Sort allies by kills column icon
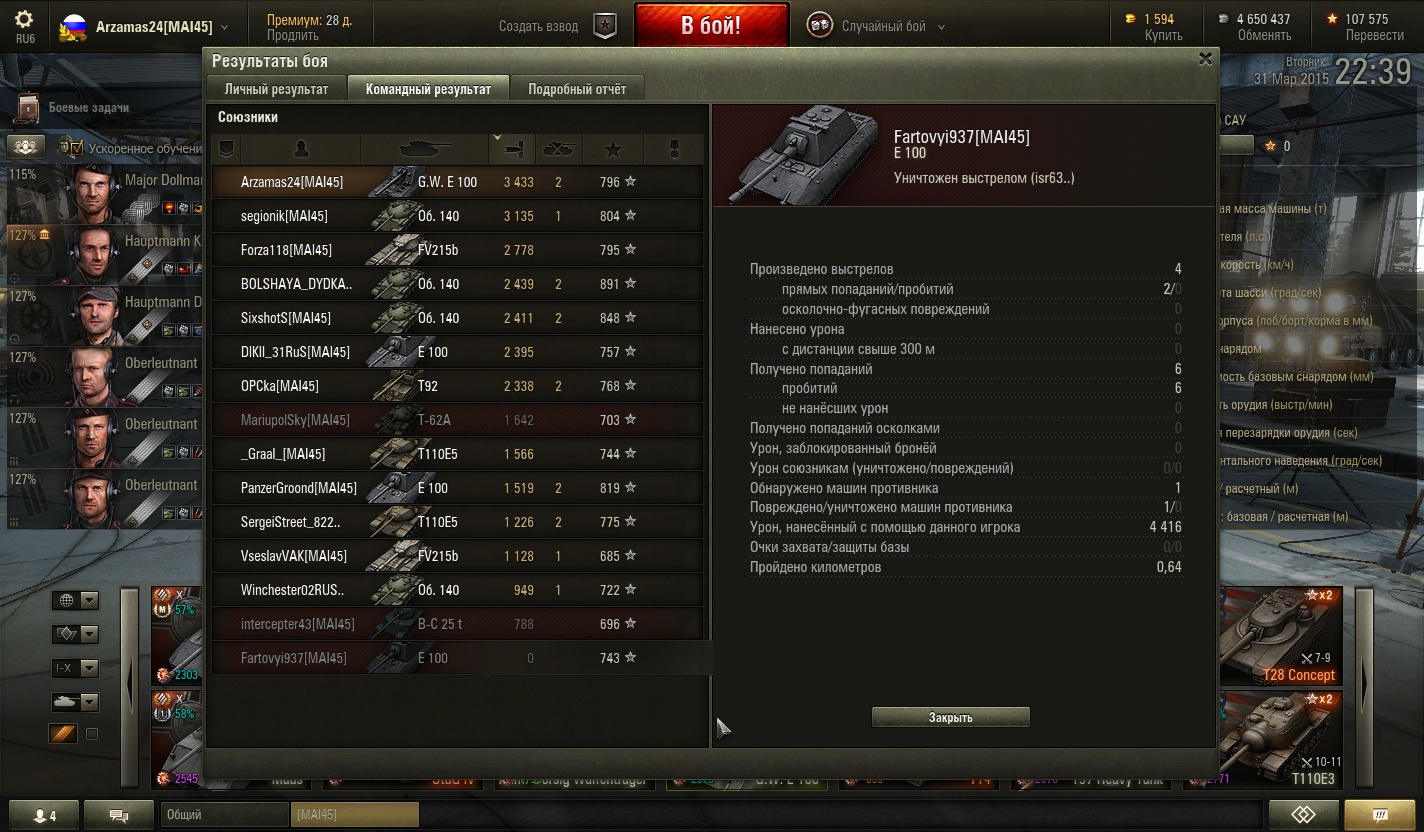This screenshot has height=832, width=1424. [x=559, y=149]
